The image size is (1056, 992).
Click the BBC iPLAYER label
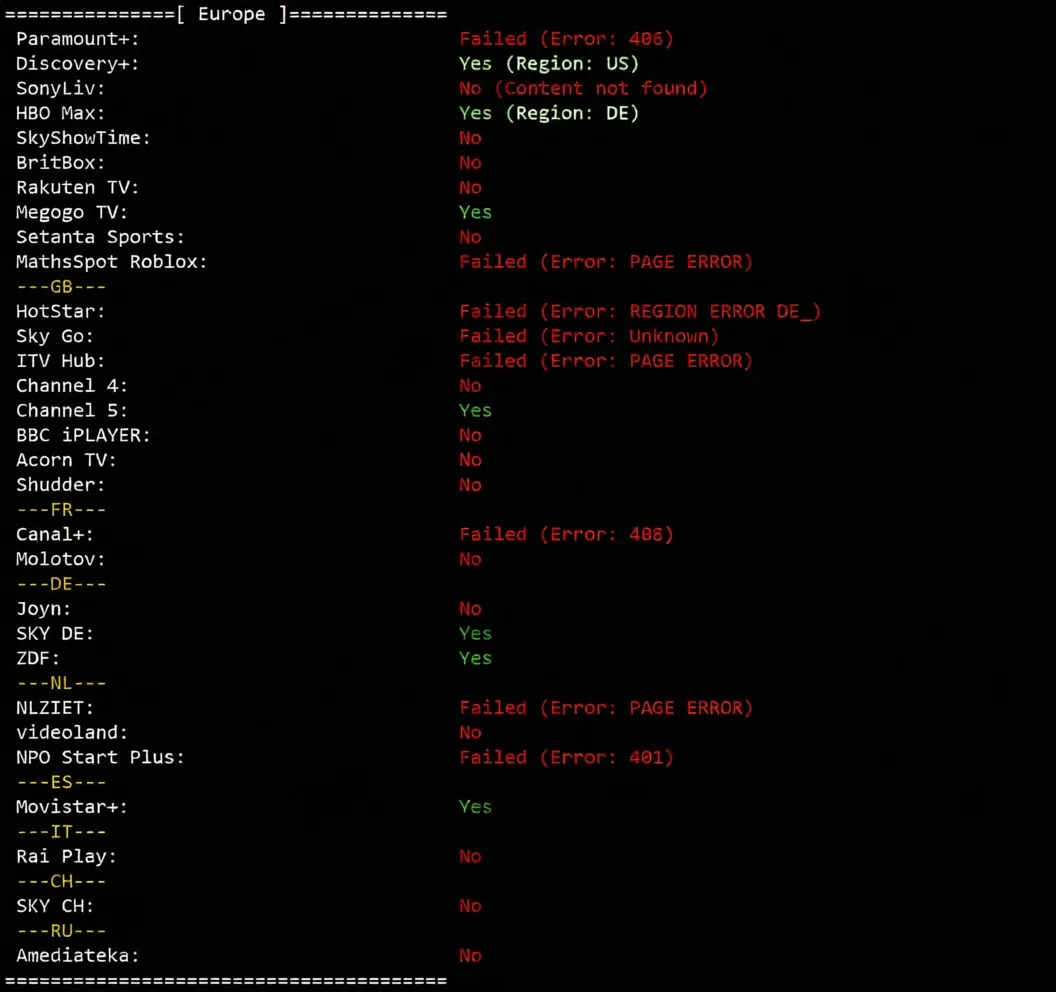[x=83, y=436]
